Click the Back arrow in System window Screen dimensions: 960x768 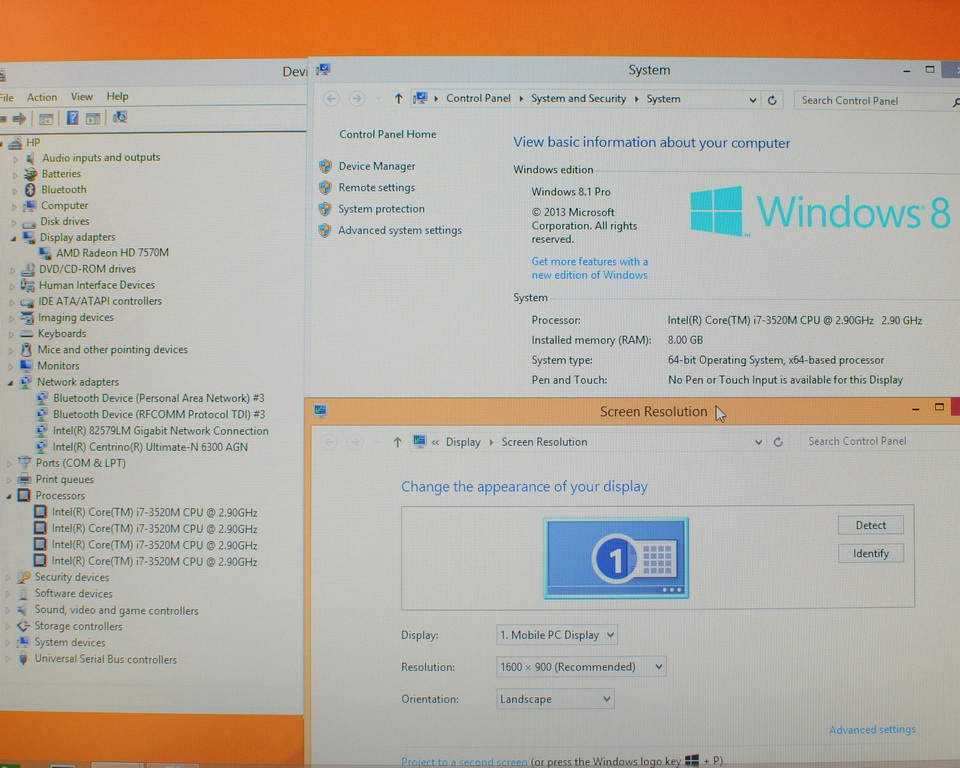coord(331,99)
